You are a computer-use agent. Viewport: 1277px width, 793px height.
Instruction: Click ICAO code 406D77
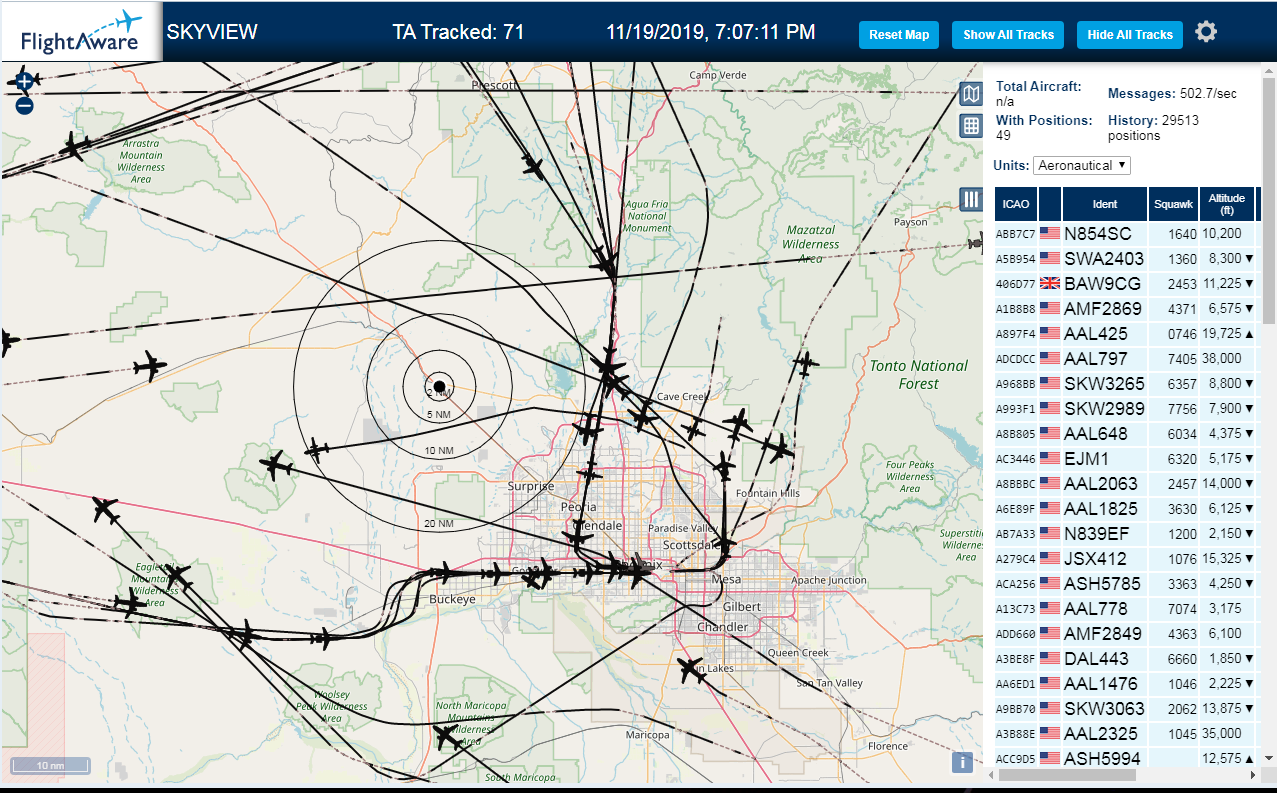click(x=1015, y=284)
